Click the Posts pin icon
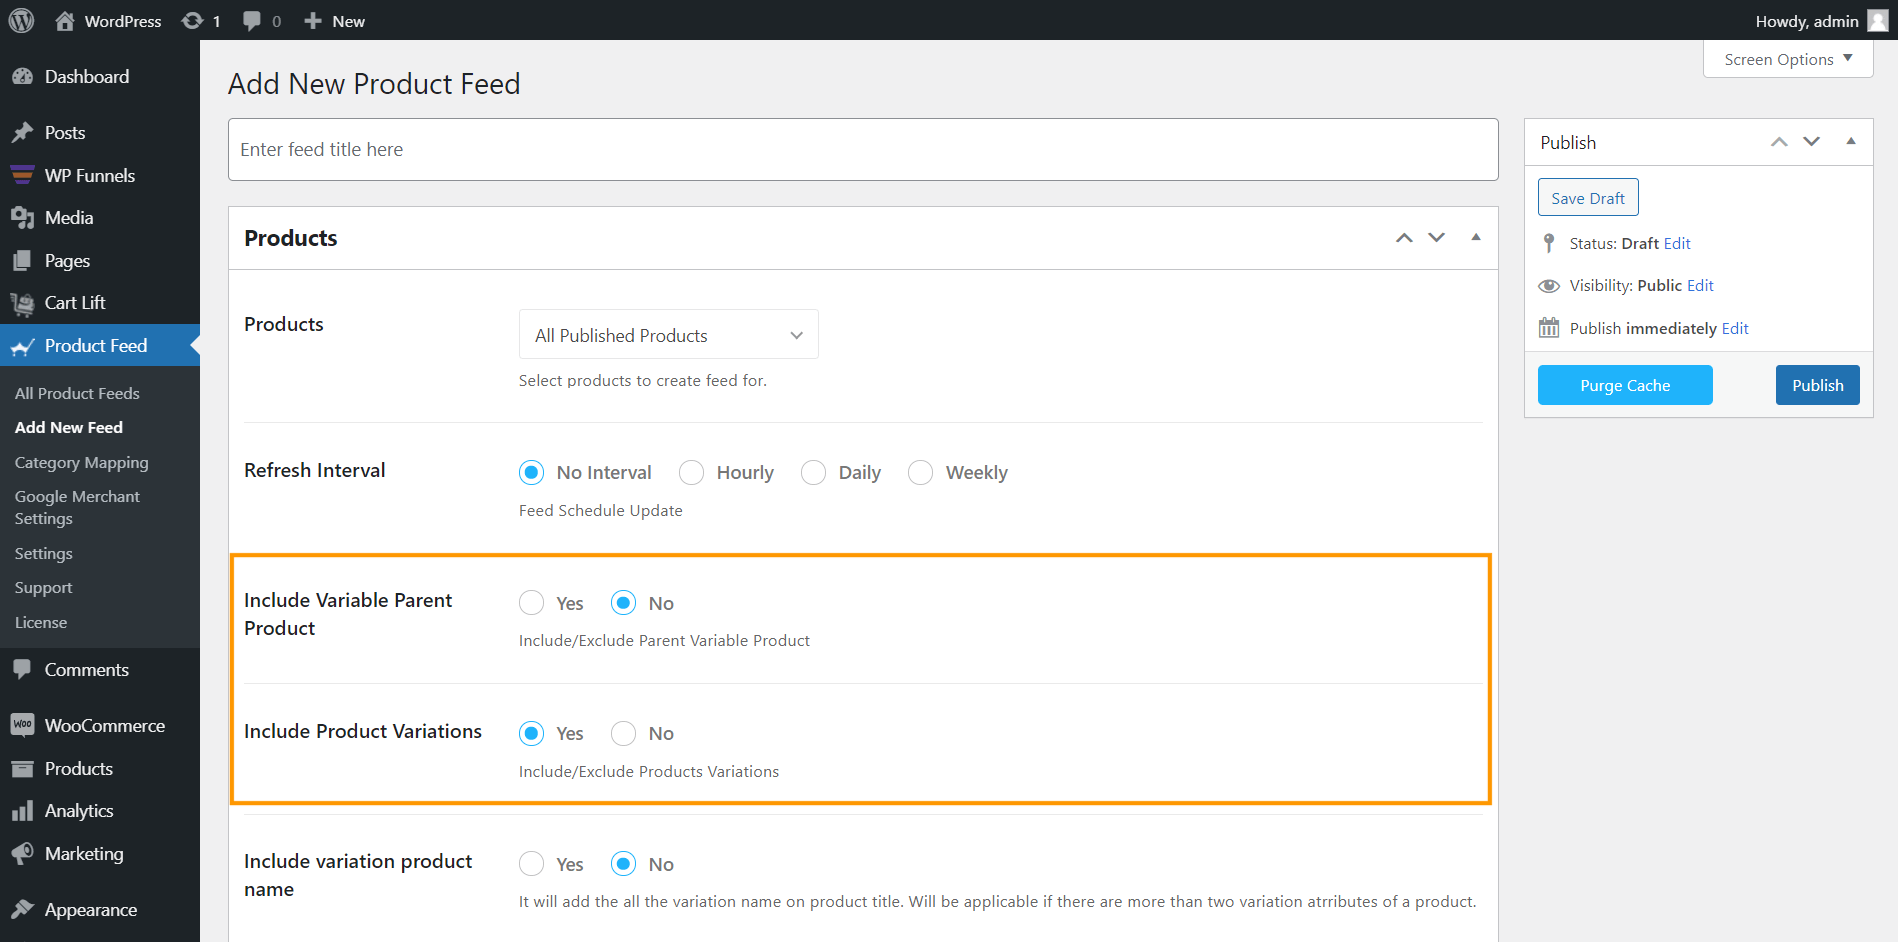 click(23, 133)
